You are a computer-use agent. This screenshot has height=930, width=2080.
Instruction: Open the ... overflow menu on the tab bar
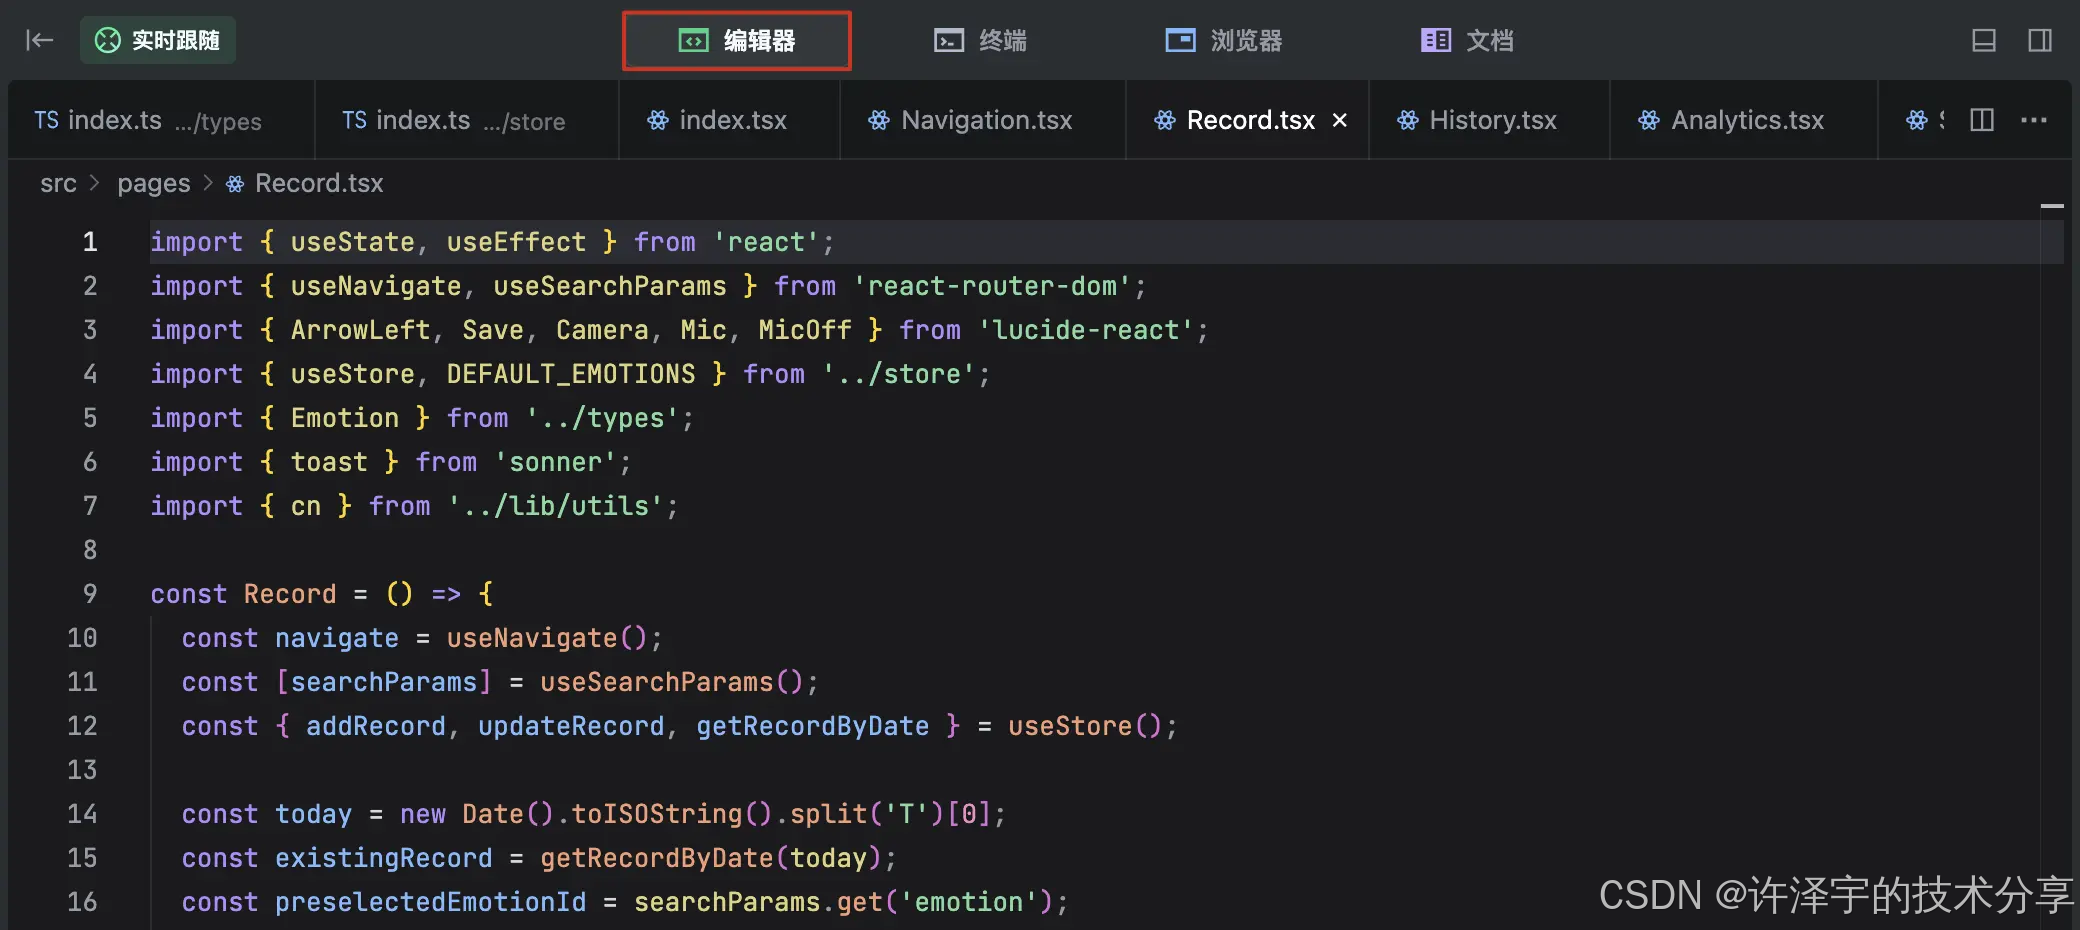(x=2034, y=120)
